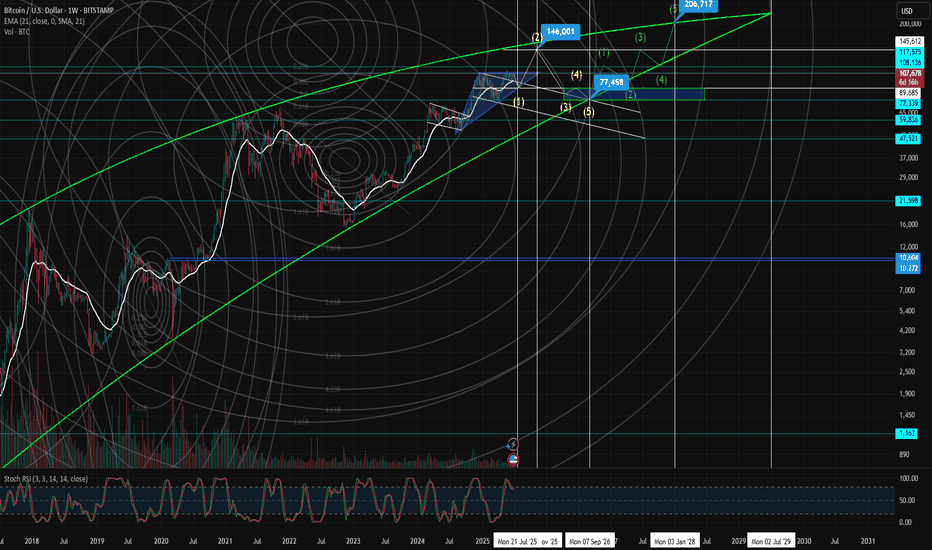Click the 2023 year on the time axis
Image resolution: width=932 pixels, height=550 pixels.
click(x=353, y=542)
